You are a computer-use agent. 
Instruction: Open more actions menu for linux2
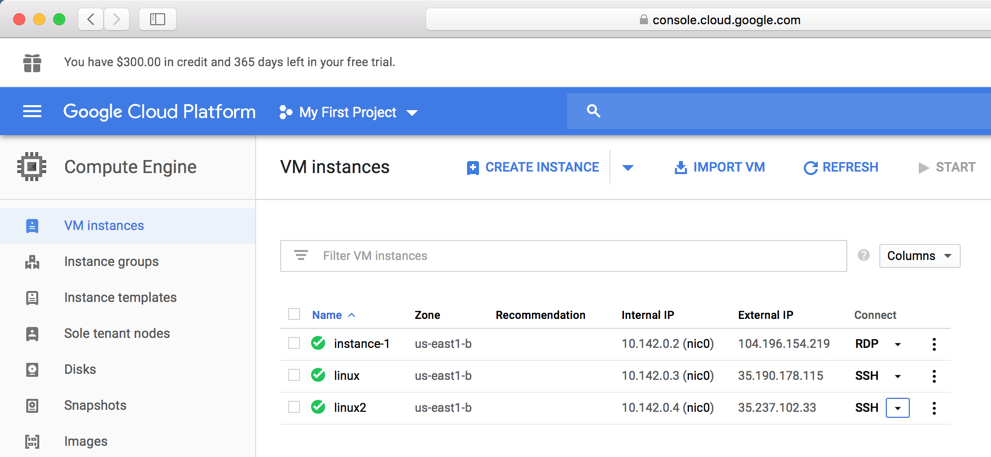(934, 408)
